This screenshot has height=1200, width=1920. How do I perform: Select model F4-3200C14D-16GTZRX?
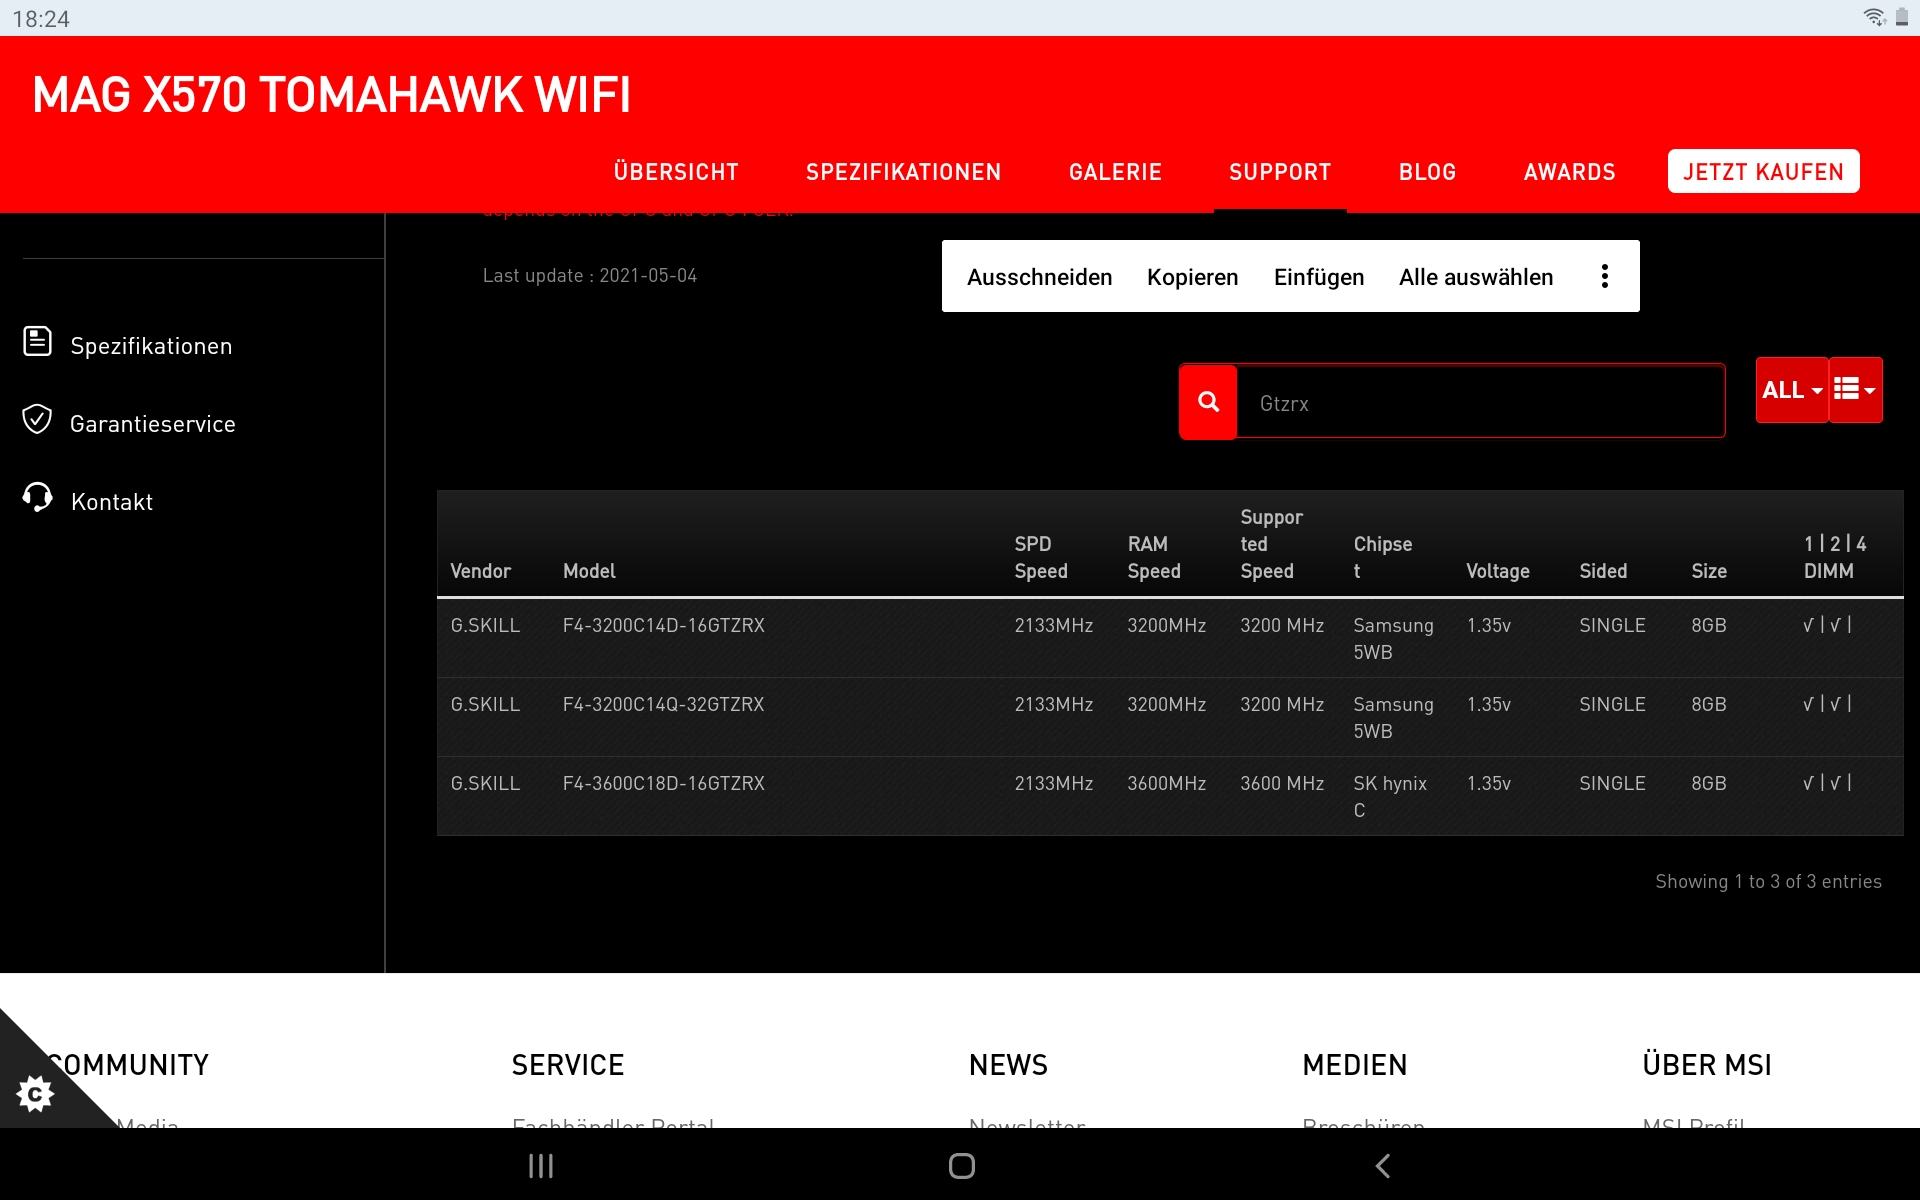[663, 625]
